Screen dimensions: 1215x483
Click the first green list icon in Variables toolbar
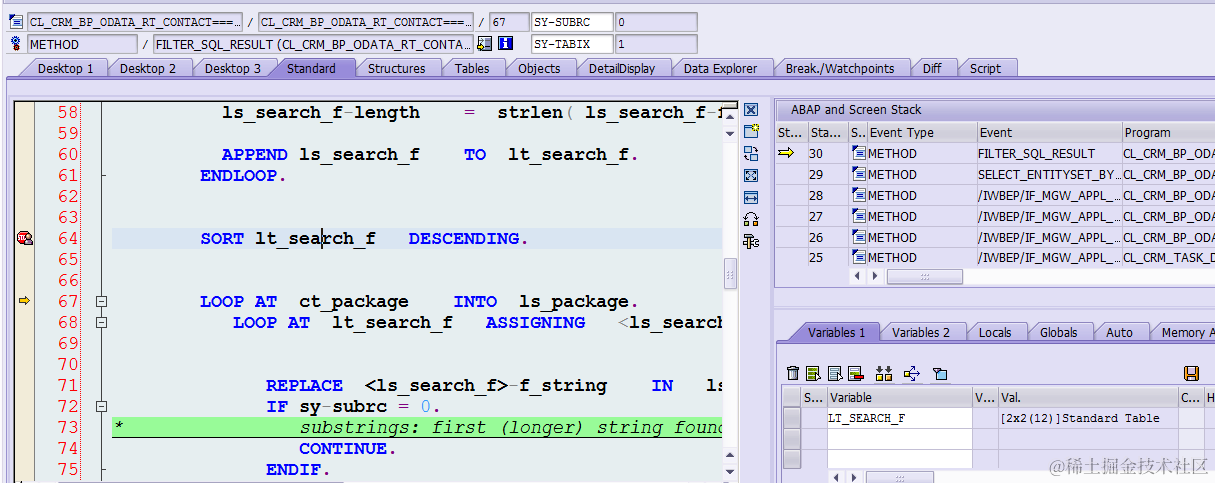pos(813,373)
